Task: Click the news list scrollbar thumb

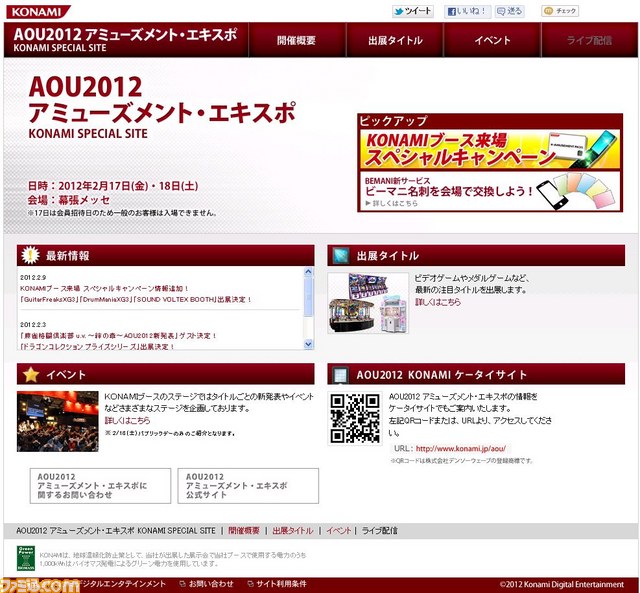Action: point(309,298)
